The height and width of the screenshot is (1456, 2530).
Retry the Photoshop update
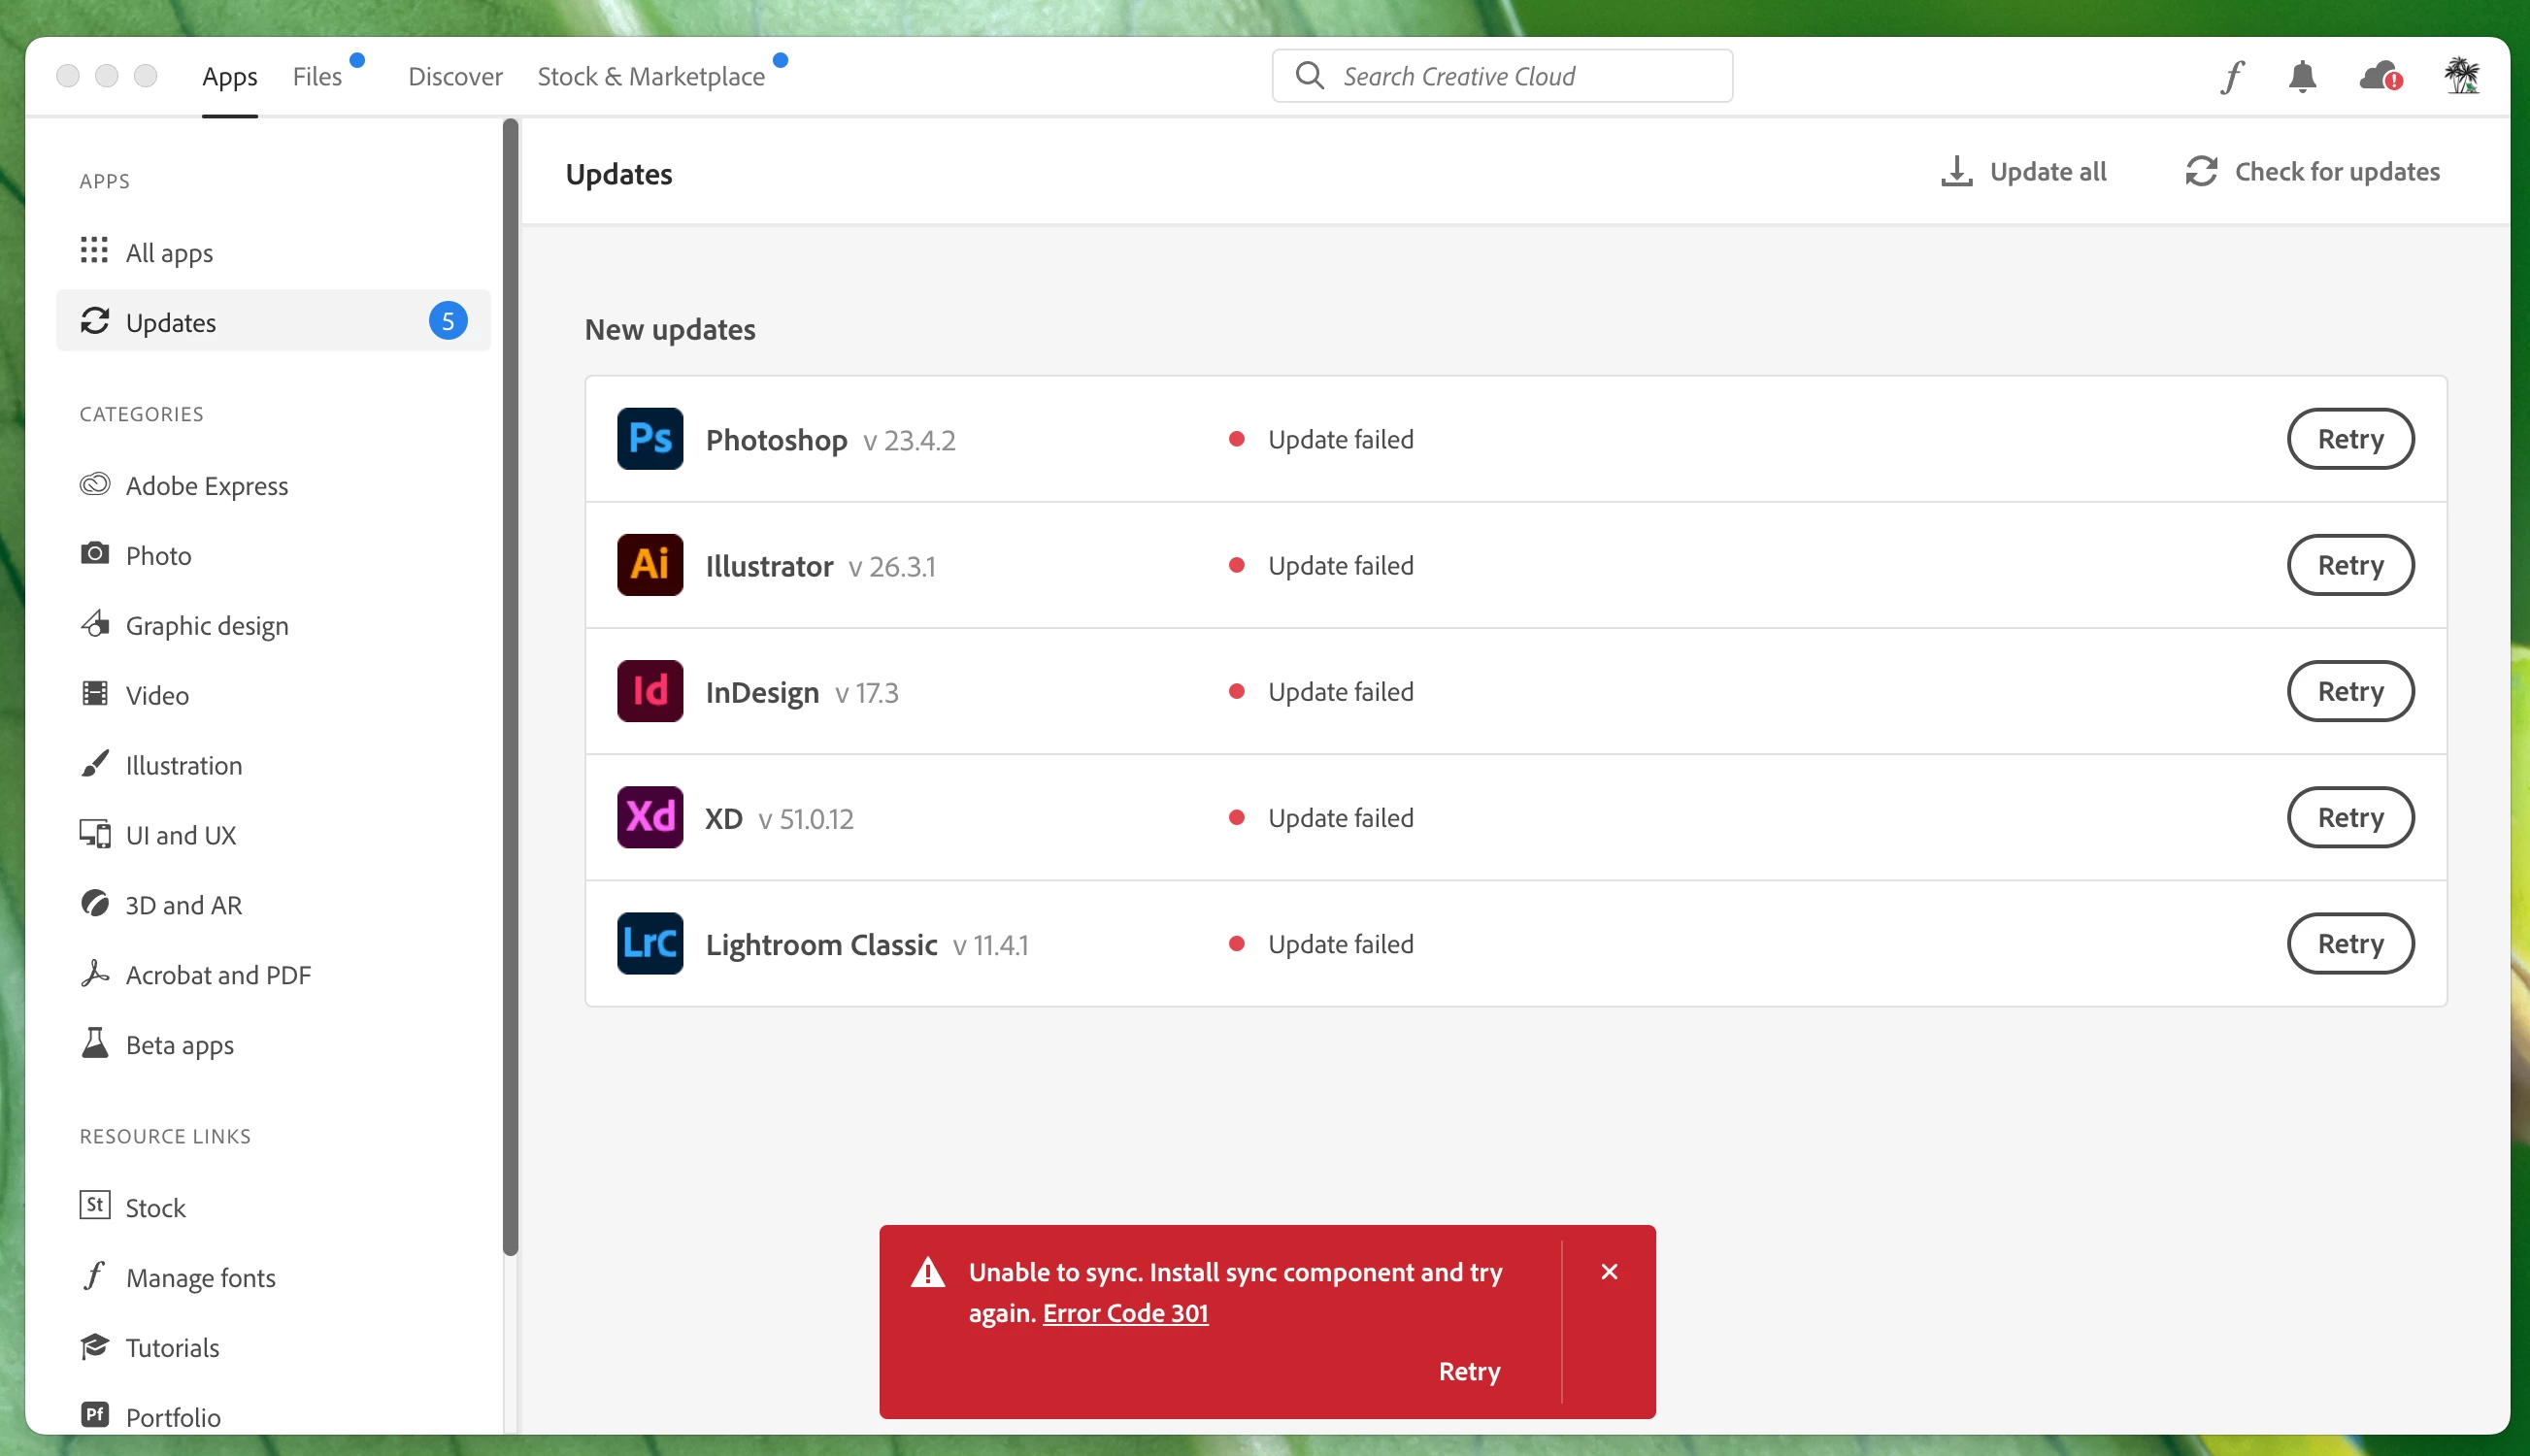[x=2350, y=439]
